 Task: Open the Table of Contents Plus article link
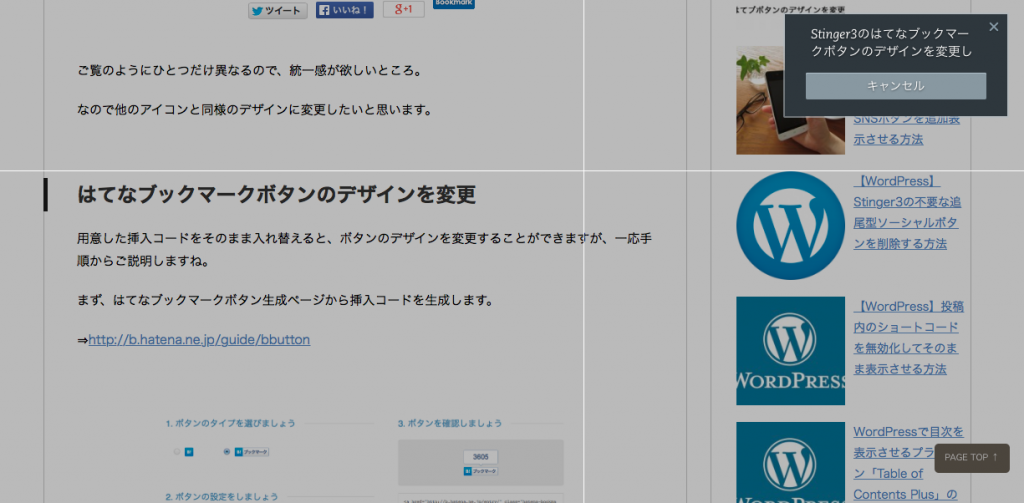tap(908, 463)
